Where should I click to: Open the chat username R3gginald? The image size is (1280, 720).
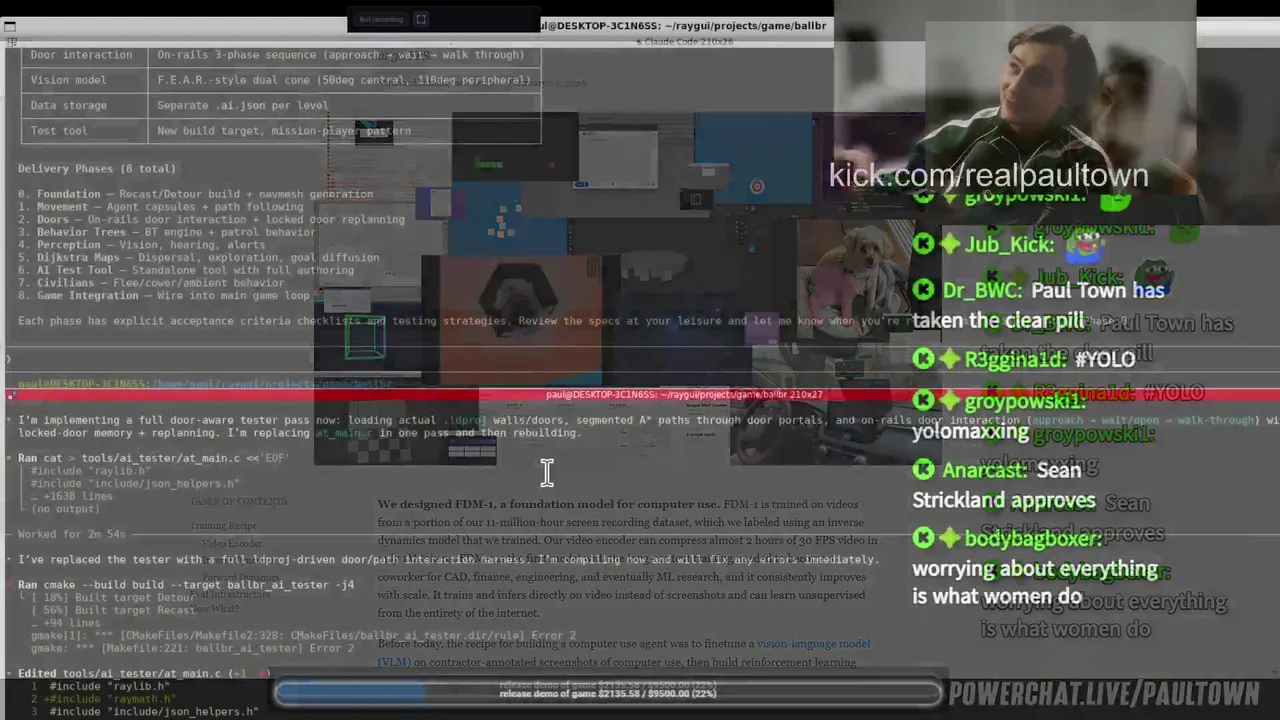pyautogui.click(x=1016, y=360)
